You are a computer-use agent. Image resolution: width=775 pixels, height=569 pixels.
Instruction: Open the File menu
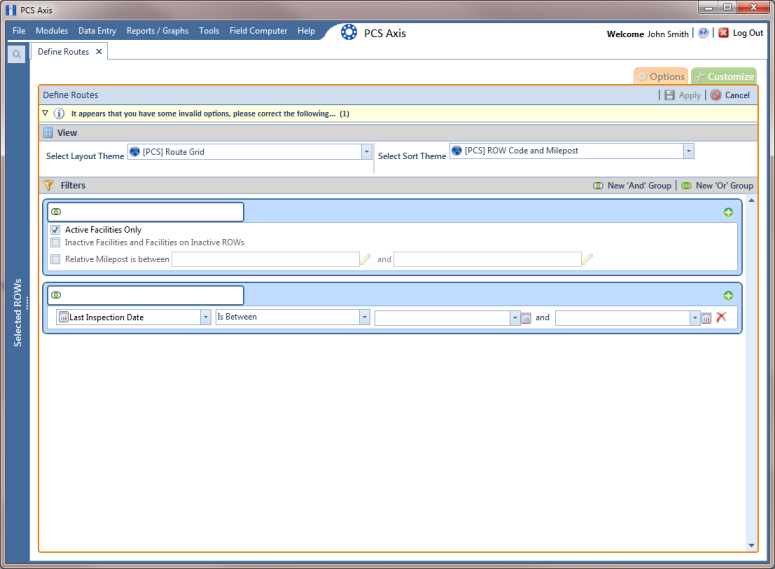click(x=19, y=31)
